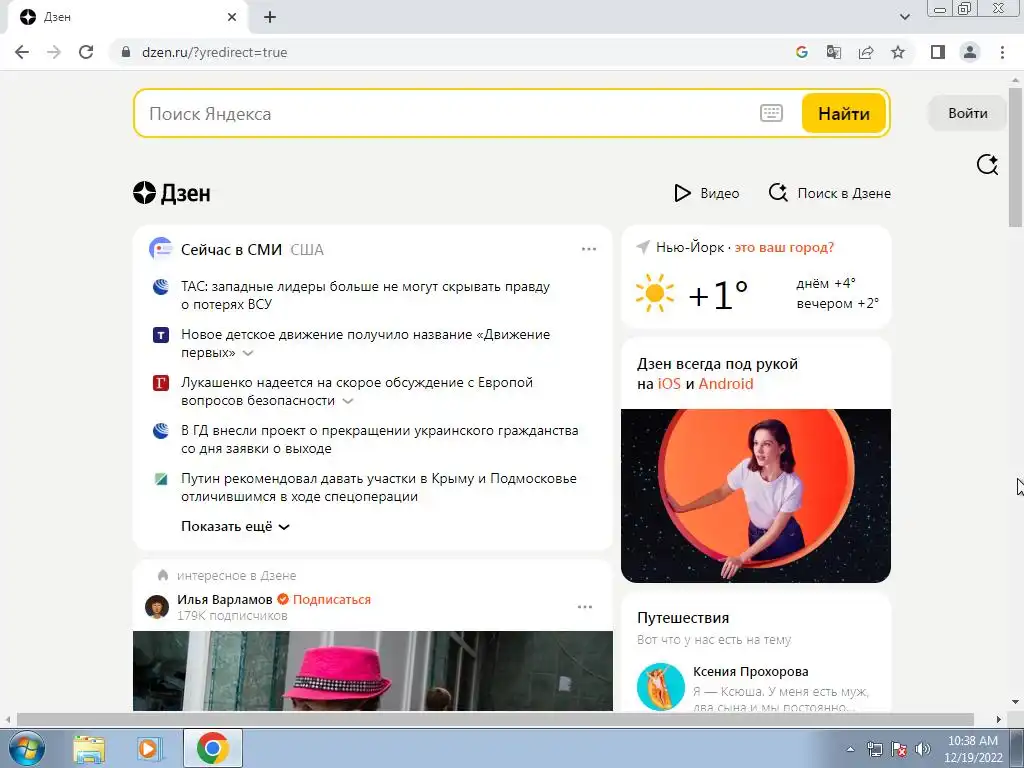
Task: Open the pink hat post image
Action: click(x=373, y=671)
